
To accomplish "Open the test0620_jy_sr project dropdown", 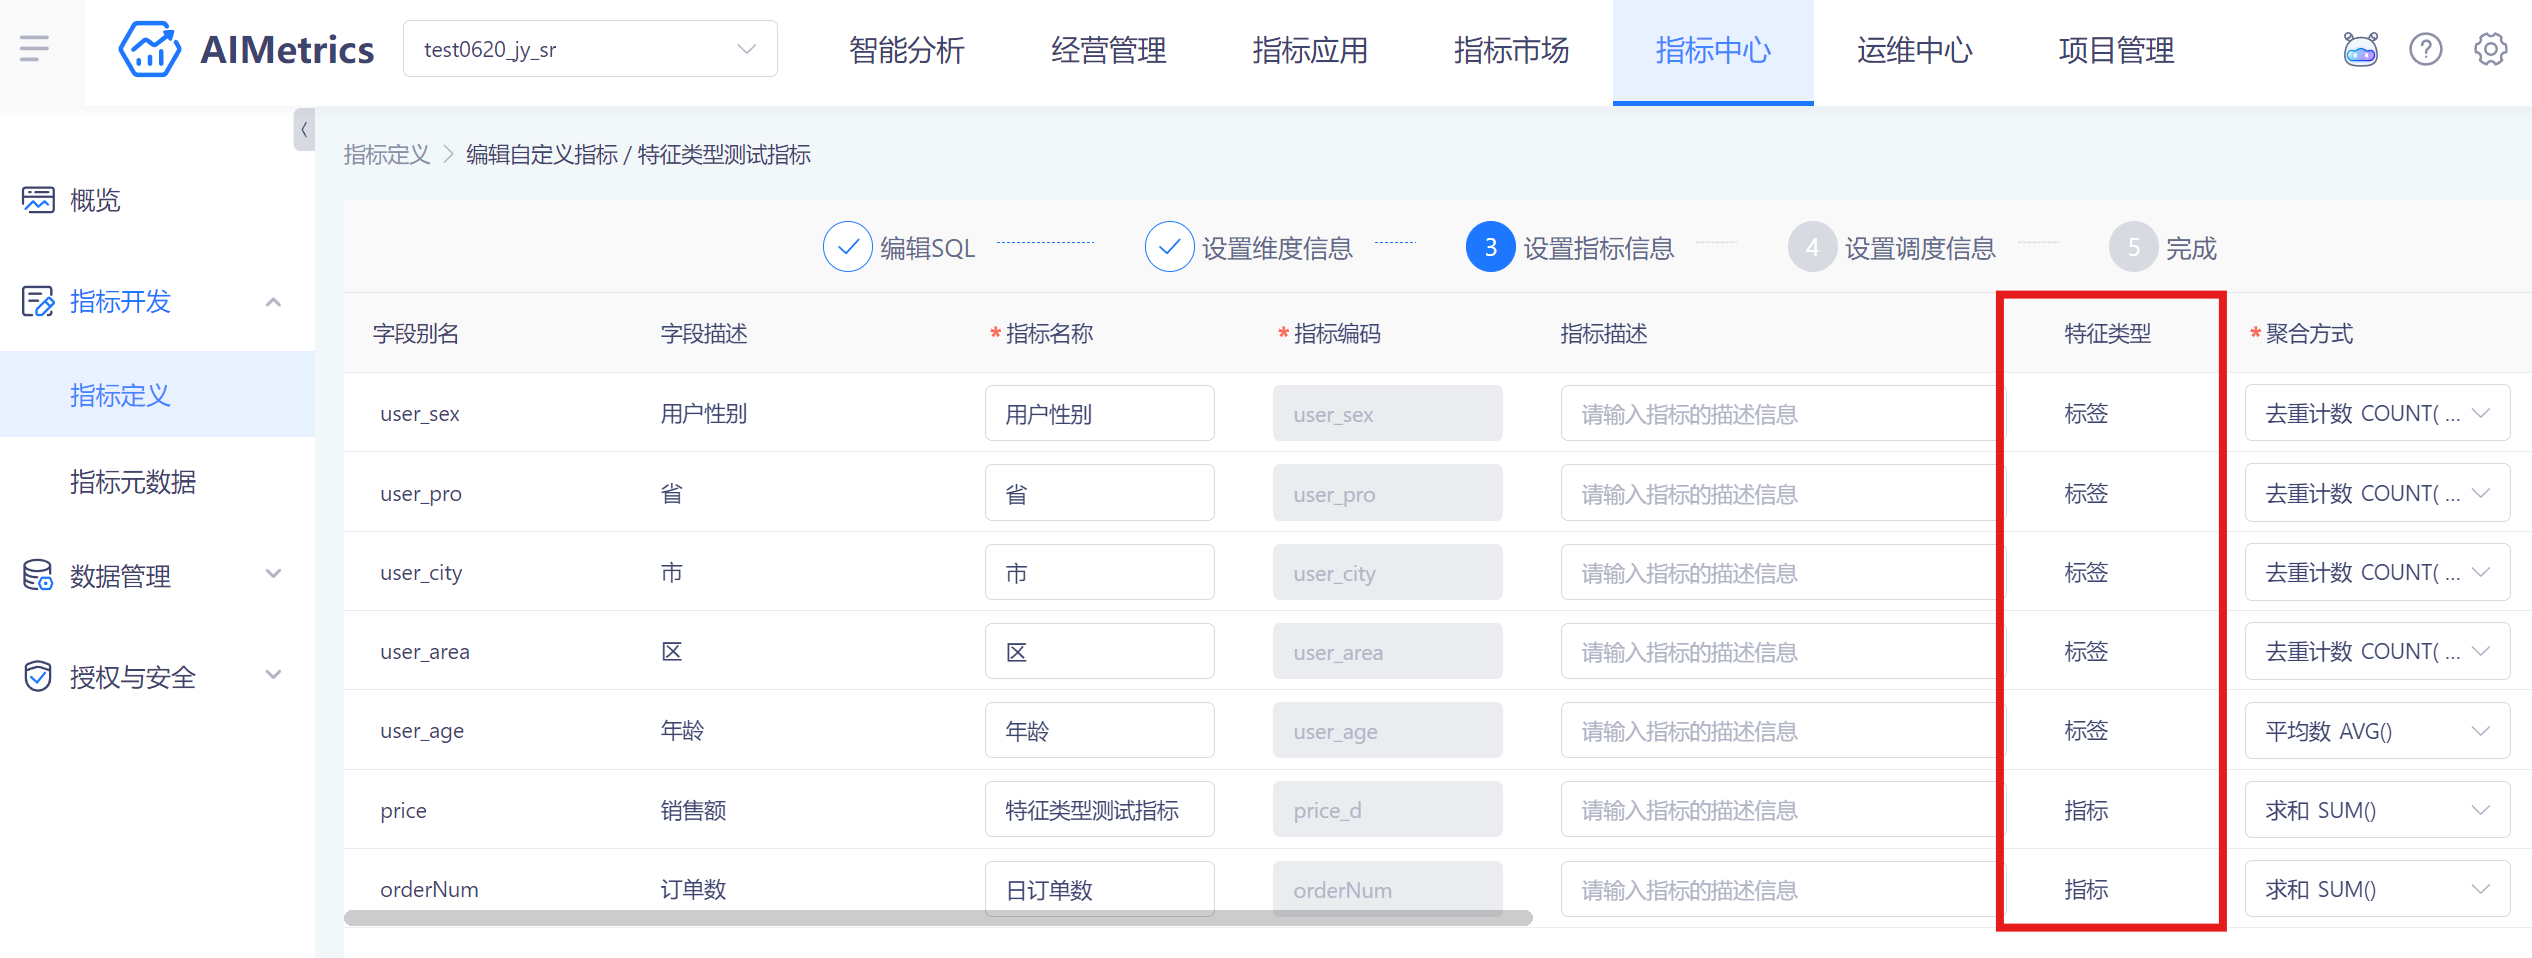I will tap(590, 49).
